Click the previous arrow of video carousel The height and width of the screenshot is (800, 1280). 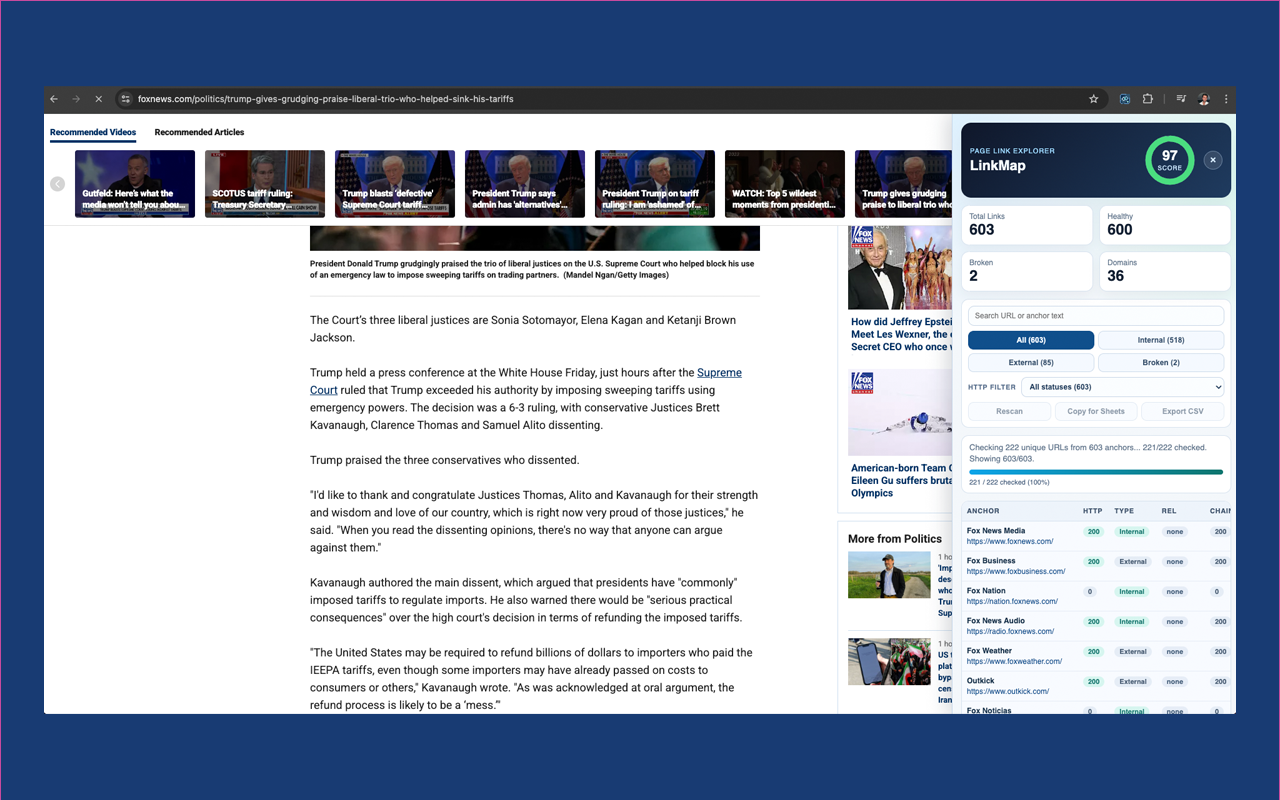point(58,184)
